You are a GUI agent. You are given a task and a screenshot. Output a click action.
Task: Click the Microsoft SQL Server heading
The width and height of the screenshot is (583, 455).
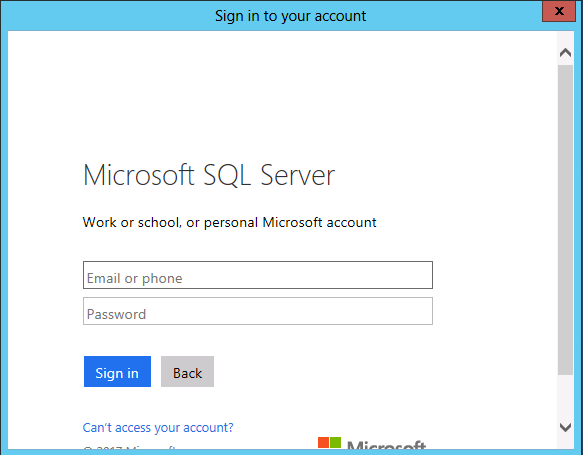pos(209,175)
